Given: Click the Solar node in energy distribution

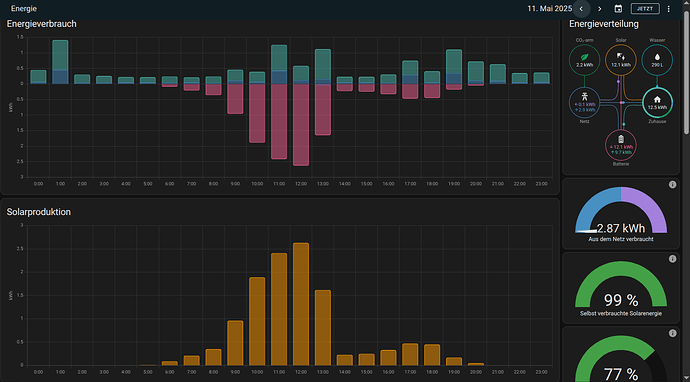Looking at the screenshot, I should pyautogui.click(x=620, y=60).
